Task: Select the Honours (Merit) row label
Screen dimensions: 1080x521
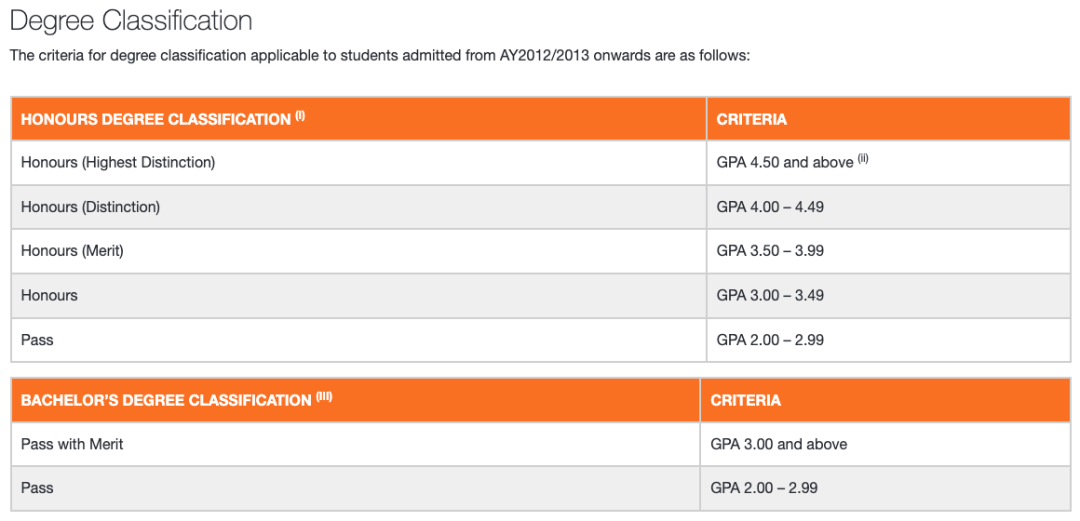Action: point(72,252)
